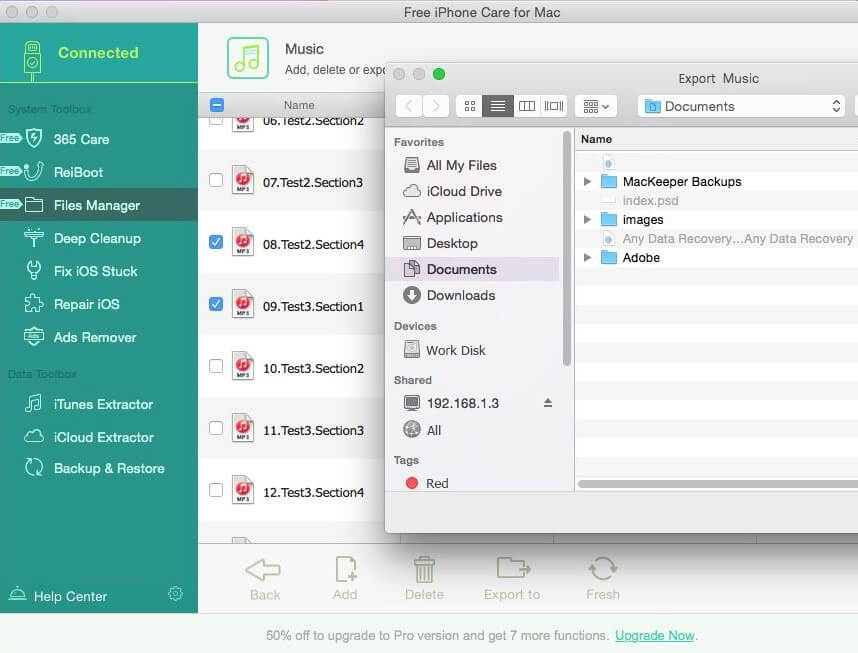Open the Documents location dropdown
Image resolution: width=858 pixels, height=653 pixels.
[x=741, y=106]
